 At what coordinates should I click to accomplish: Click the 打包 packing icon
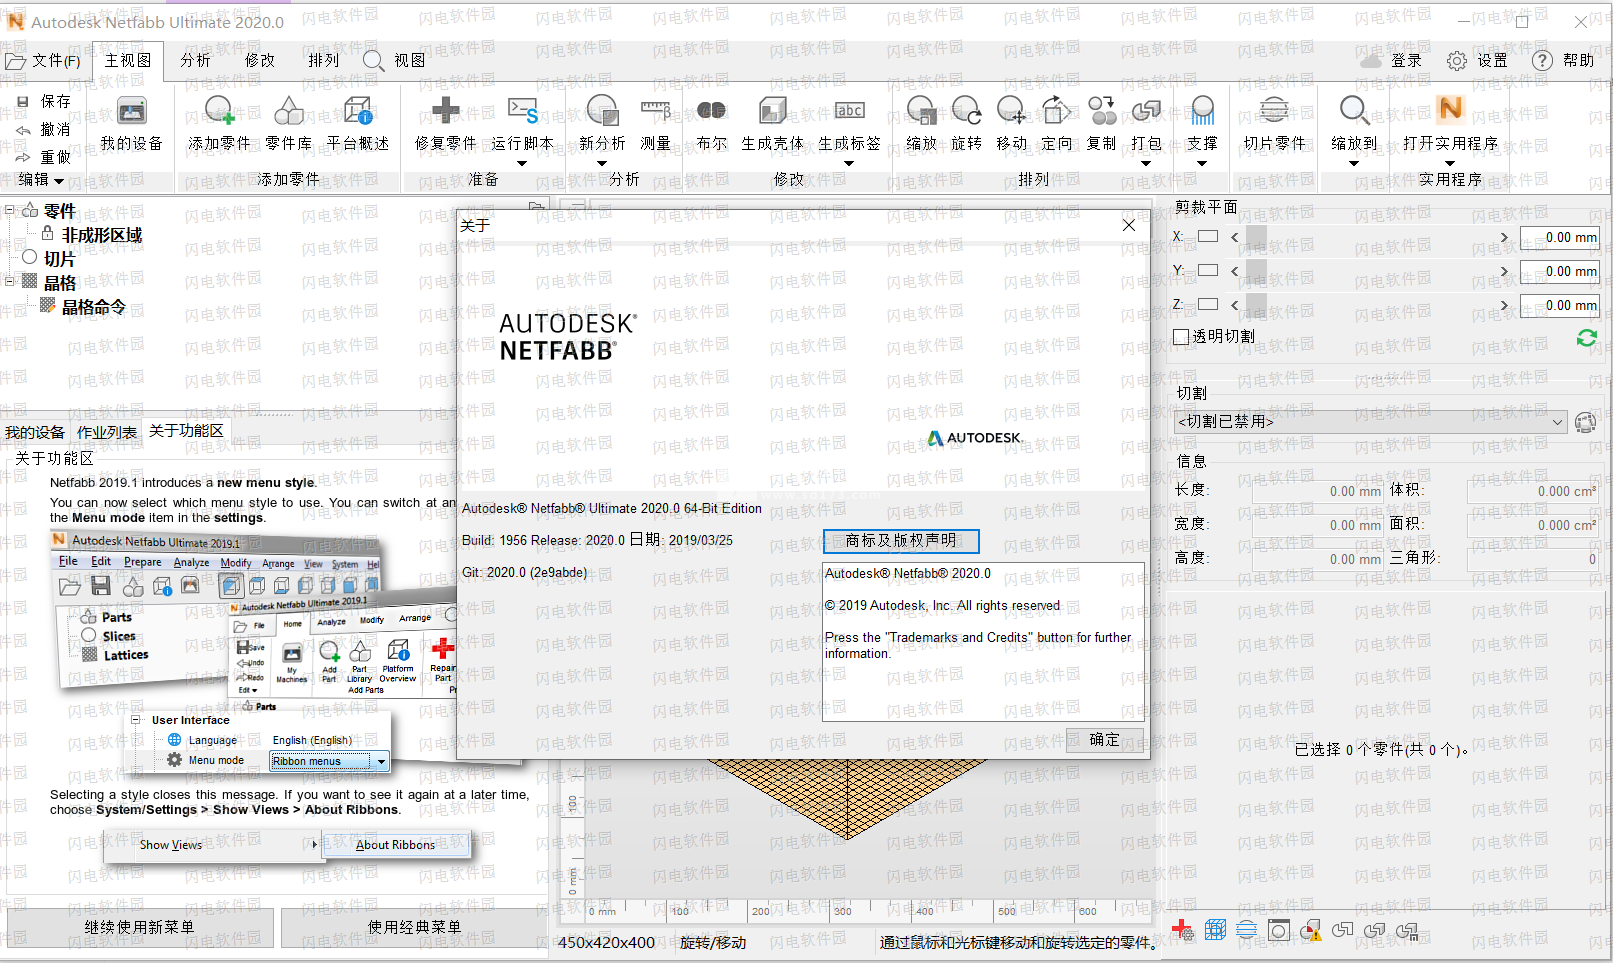point(1146,111)
